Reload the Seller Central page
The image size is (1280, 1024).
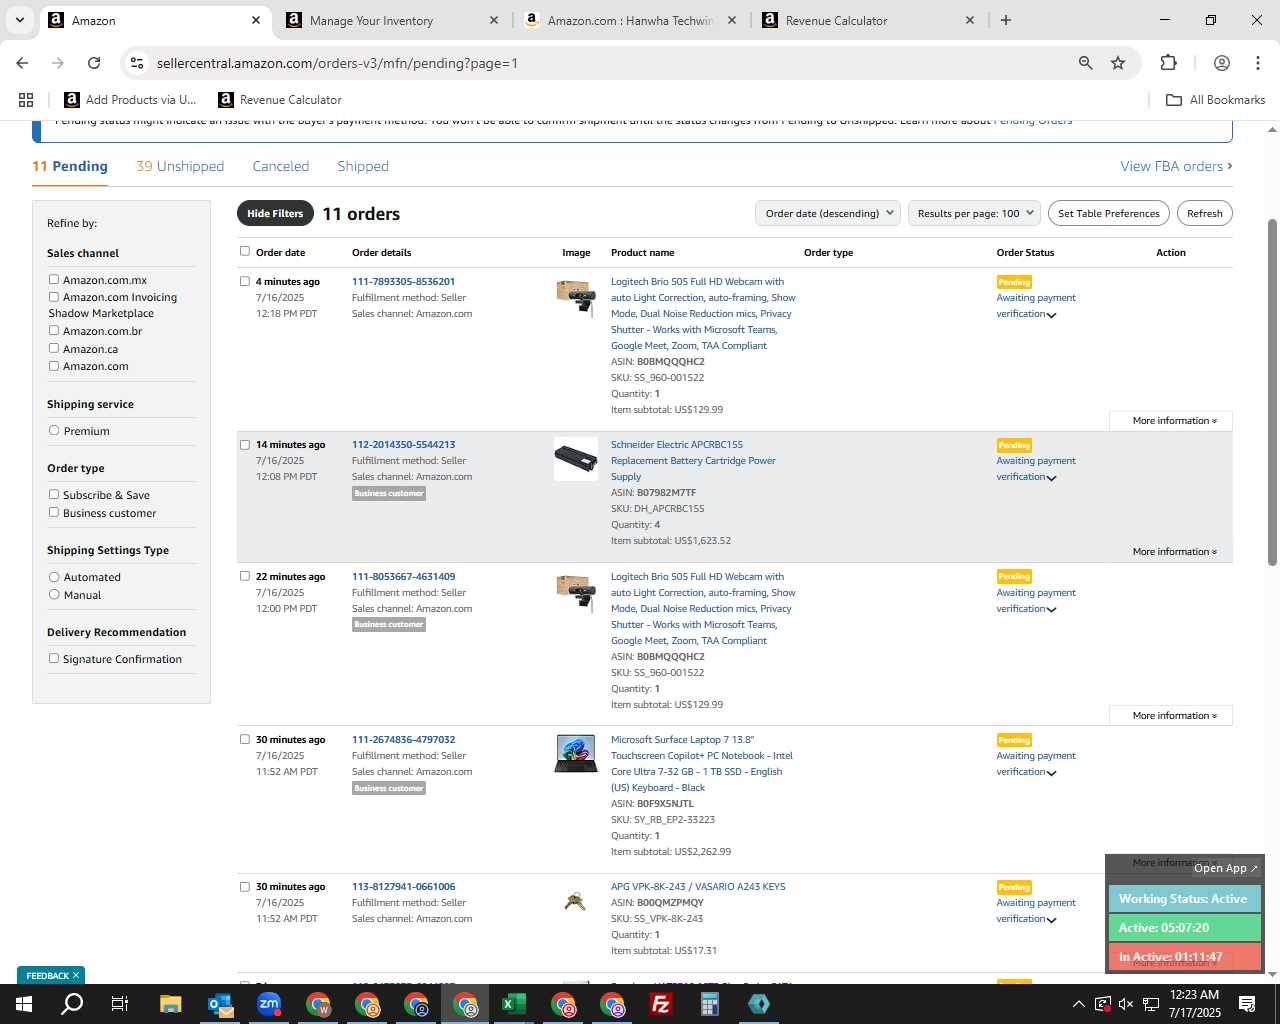(x=94, y=63)
